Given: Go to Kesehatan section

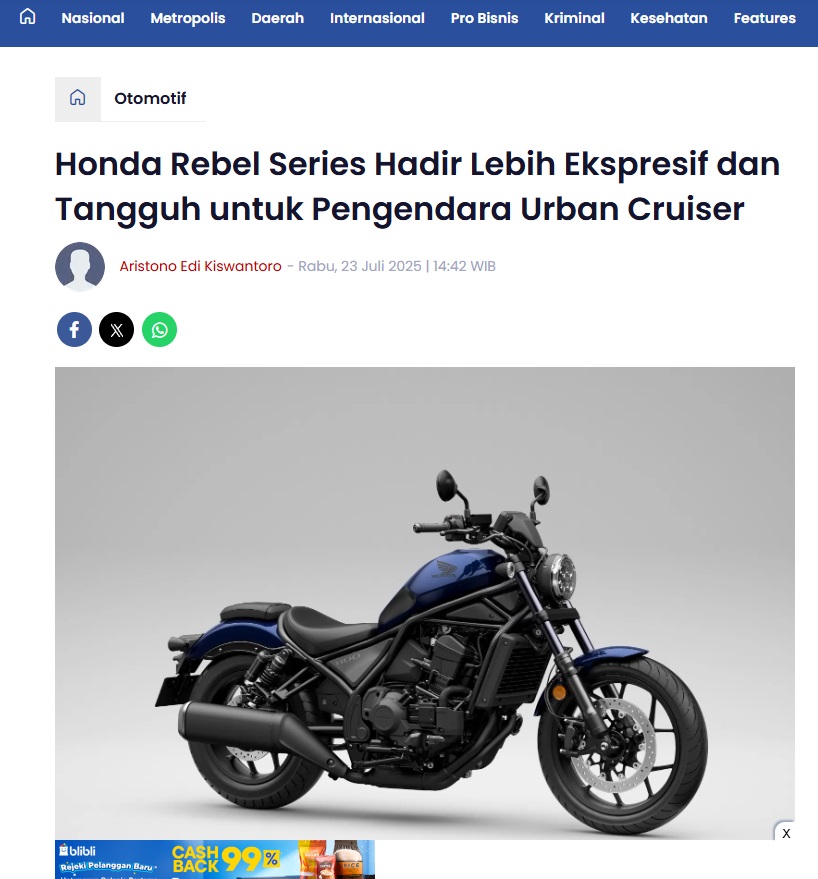Looking at the screenshot, I should (669, 18).
